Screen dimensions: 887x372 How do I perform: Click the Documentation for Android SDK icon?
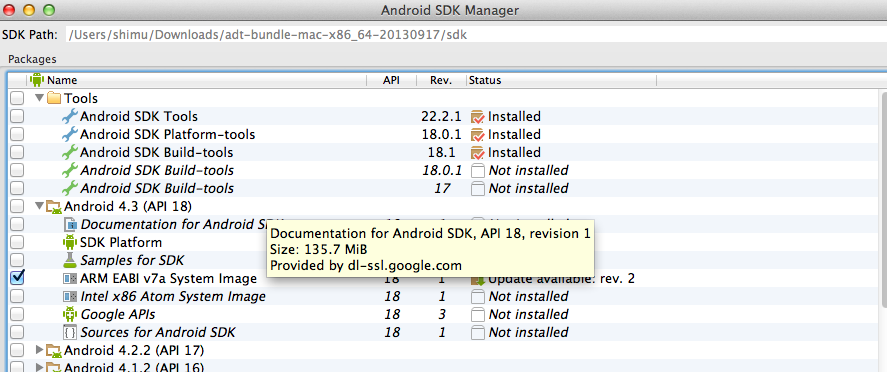[70, 224]
